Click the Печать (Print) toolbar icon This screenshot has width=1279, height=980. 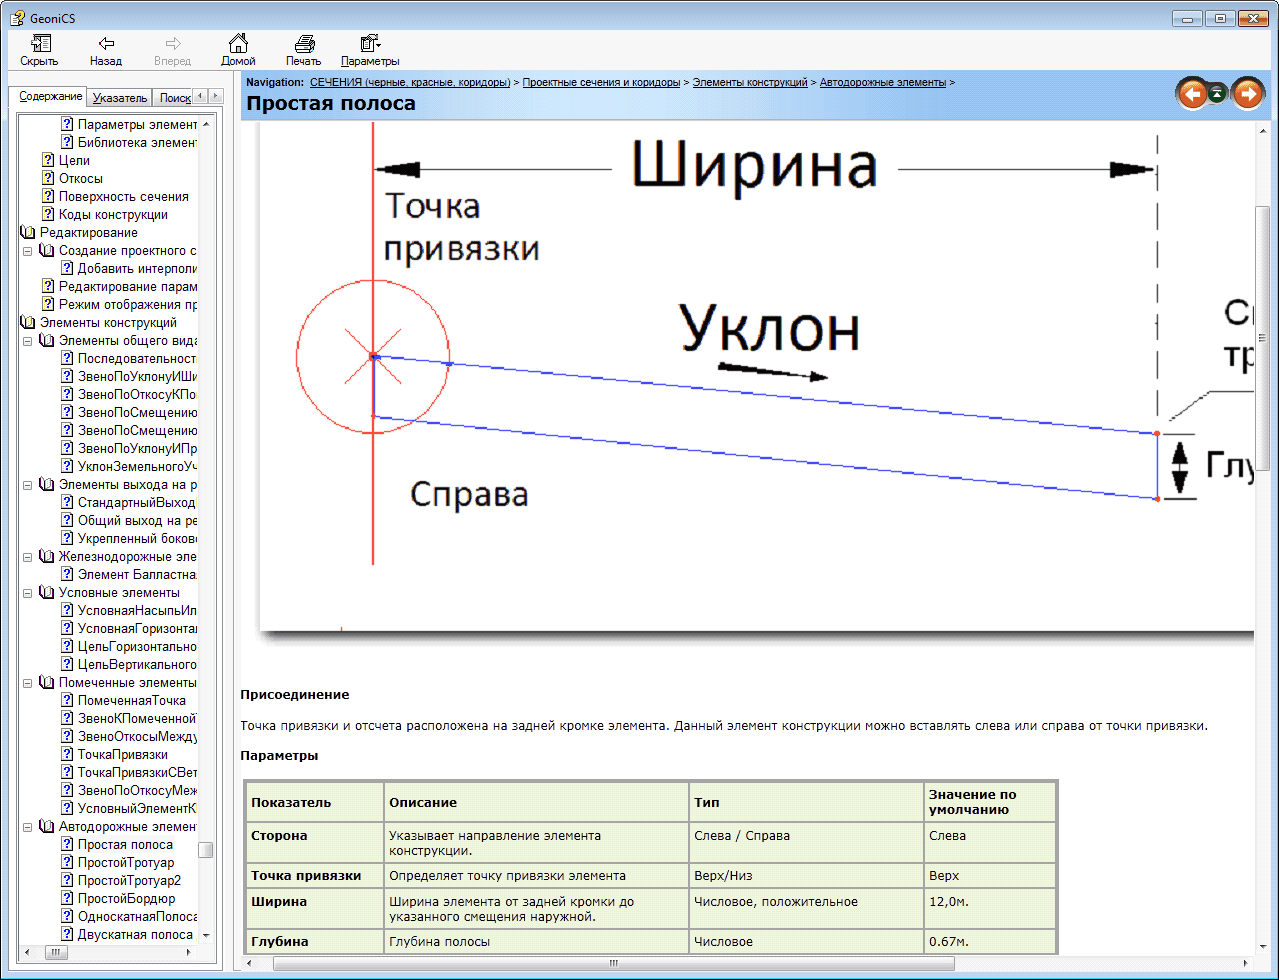(x=304, y=44)
